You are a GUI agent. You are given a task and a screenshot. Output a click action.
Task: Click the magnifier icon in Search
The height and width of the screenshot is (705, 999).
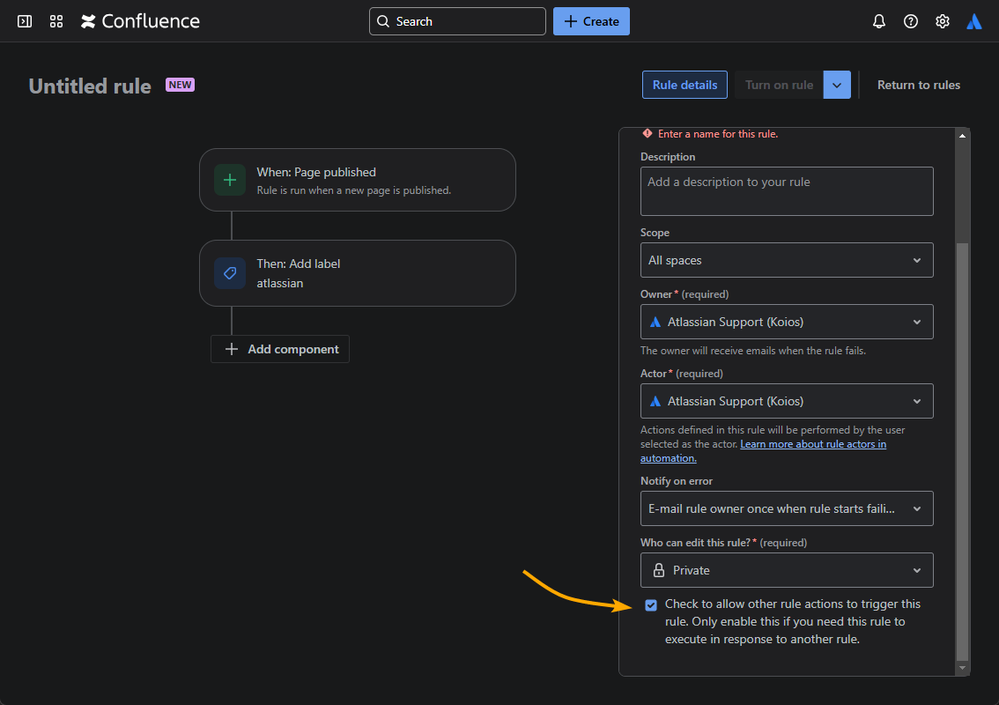(x=383, y=22)
